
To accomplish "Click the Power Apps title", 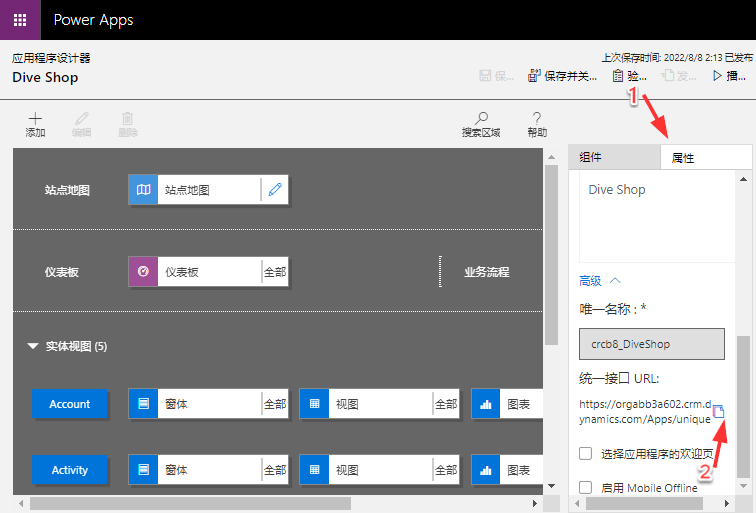I will tap(94, 20).
